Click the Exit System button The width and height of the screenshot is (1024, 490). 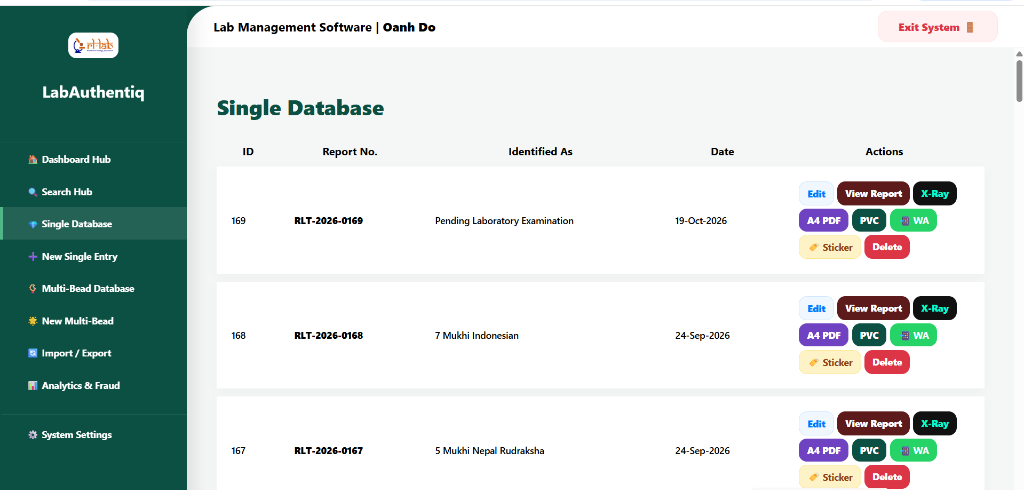[937, 27]
